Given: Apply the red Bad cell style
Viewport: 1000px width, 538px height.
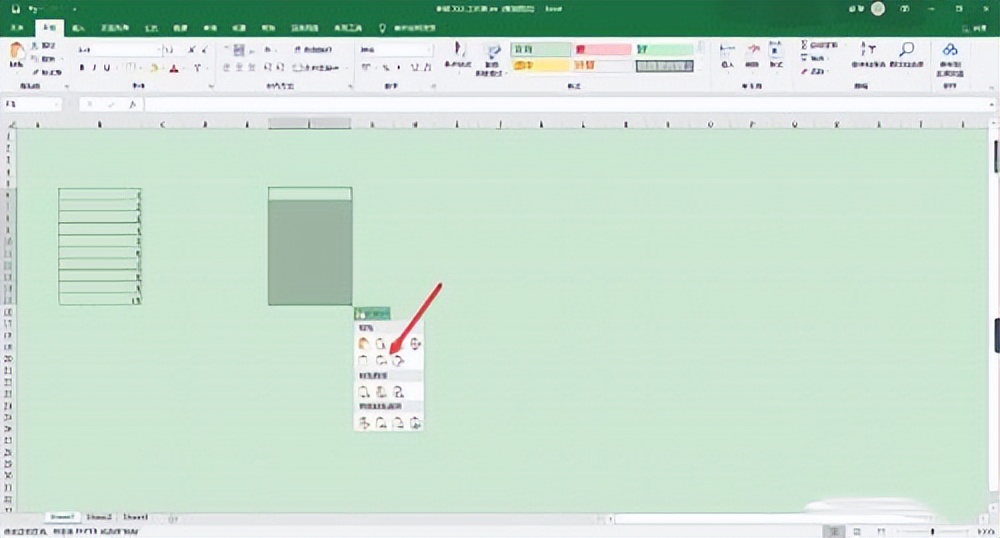Looking at the screenshot, I should click(x=603, y=50).
